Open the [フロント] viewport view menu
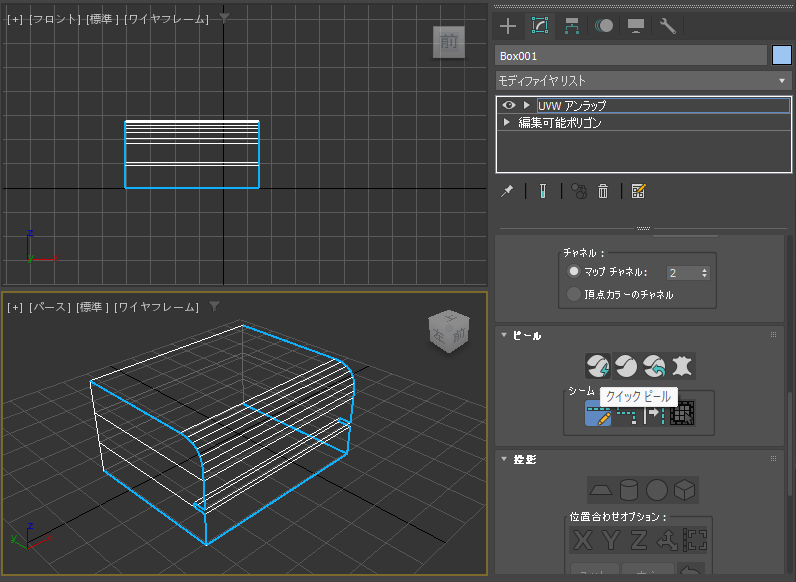This screenshot has height=582, width=796. pos(55,19)
